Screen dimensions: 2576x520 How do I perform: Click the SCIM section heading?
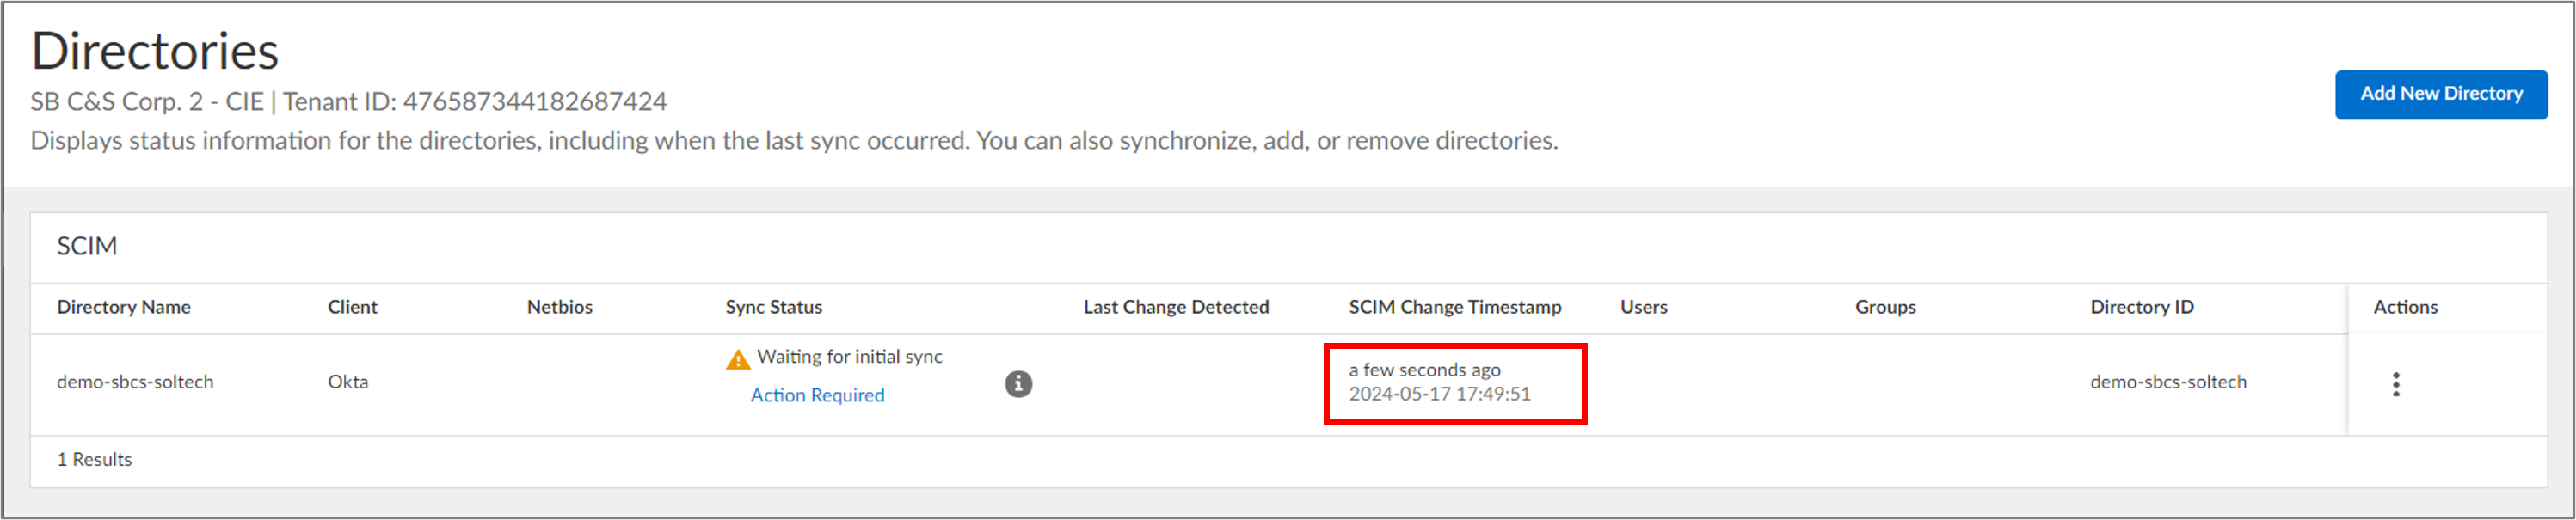click(x=87, y=246)
